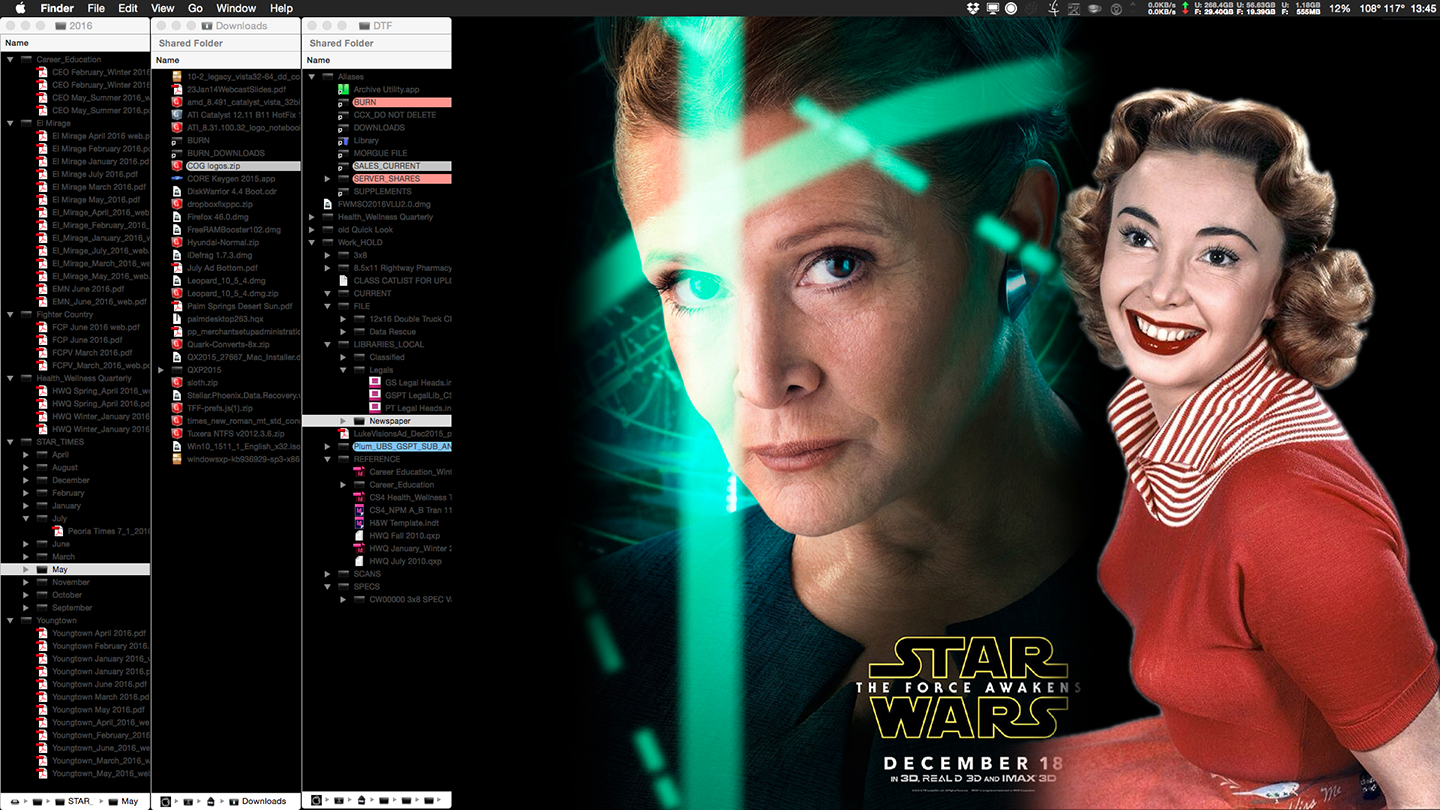Select the HWQ Fall 2010.qxp document icon
The height and width of the screenshot is (810, 1440).
click(x=359, y=536)
